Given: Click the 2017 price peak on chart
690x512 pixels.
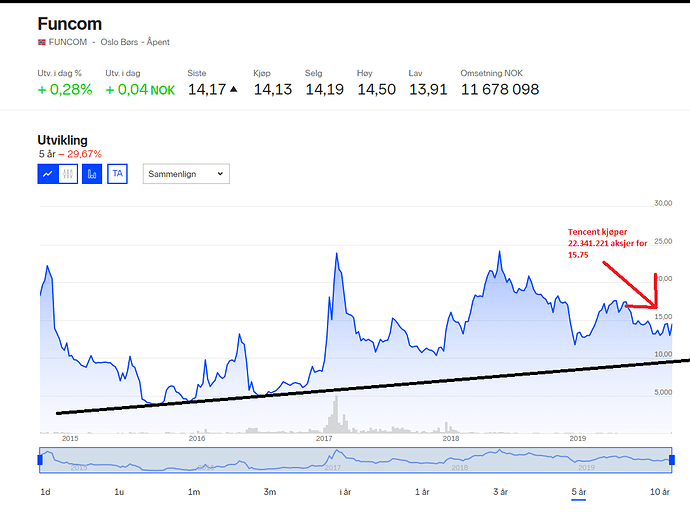Looking at the screenshot, I should click(x=337, y=254).
